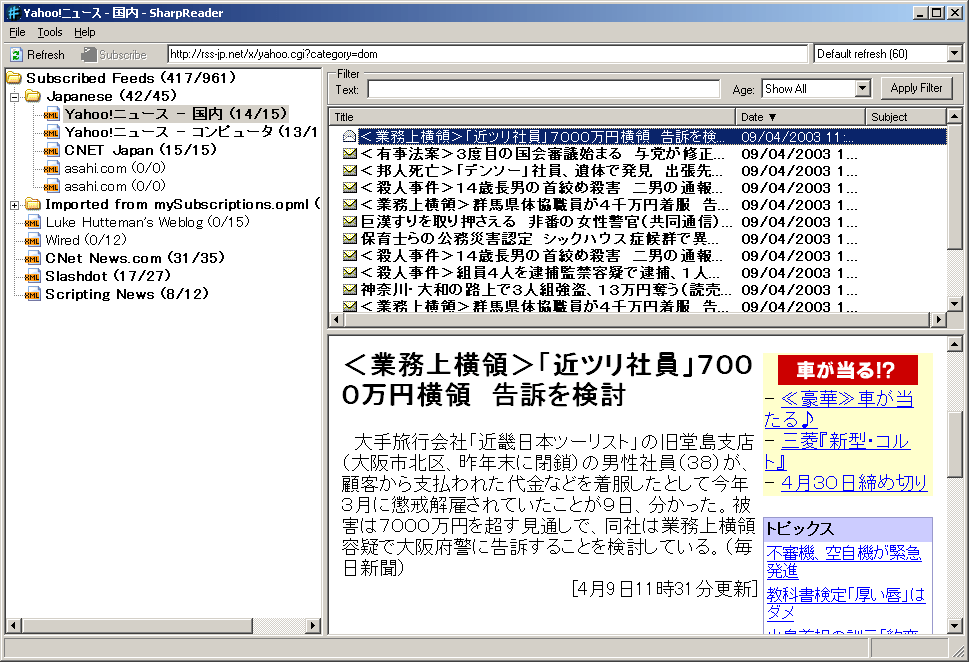Viewport: 969px width, 662px height.
Task: Select the Scripting News (8/12) feed
Action: click(x=127, y=294)
